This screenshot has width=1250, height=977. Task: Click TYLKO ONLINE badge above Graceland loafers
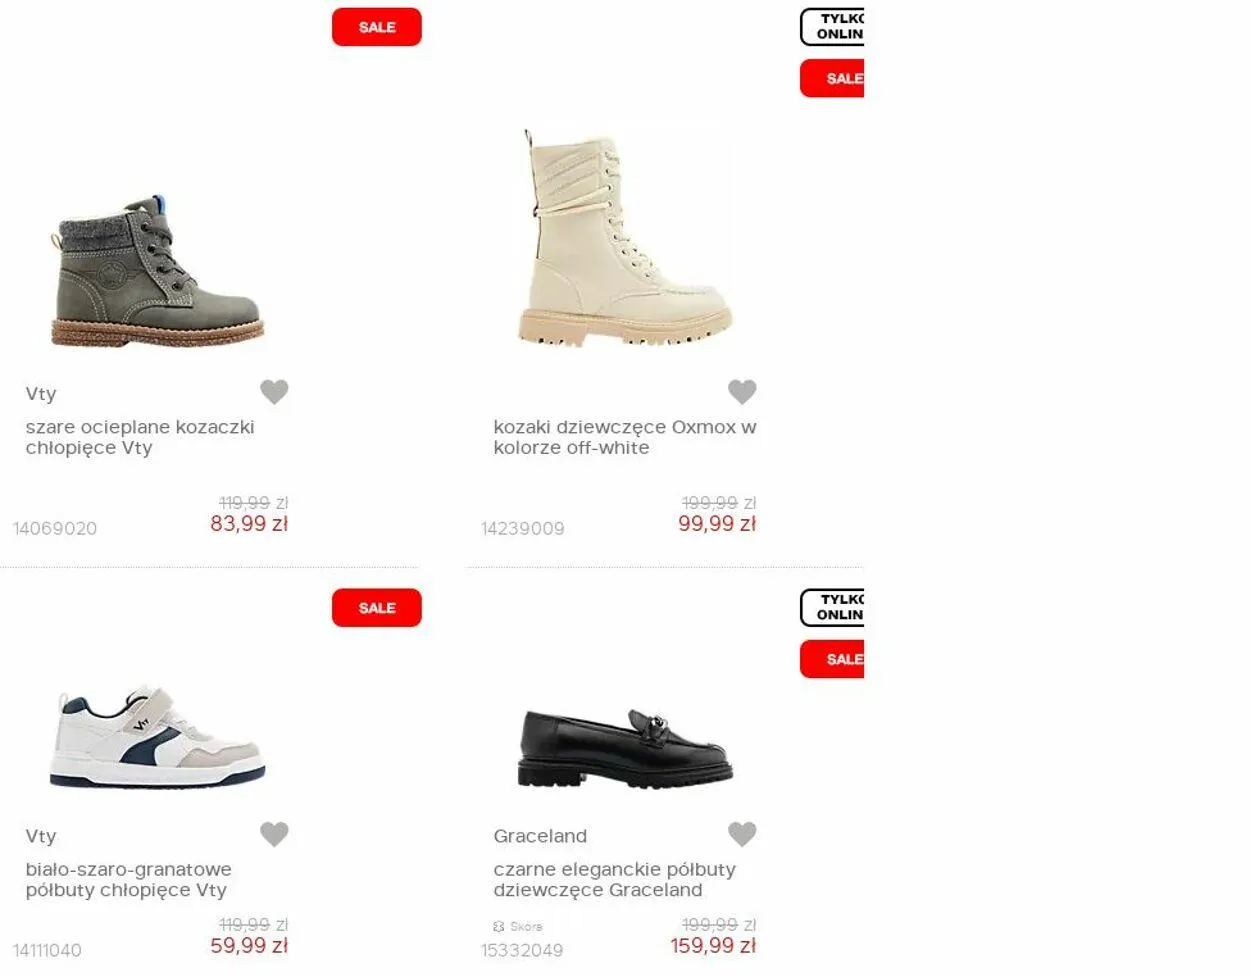coord(832,608)
